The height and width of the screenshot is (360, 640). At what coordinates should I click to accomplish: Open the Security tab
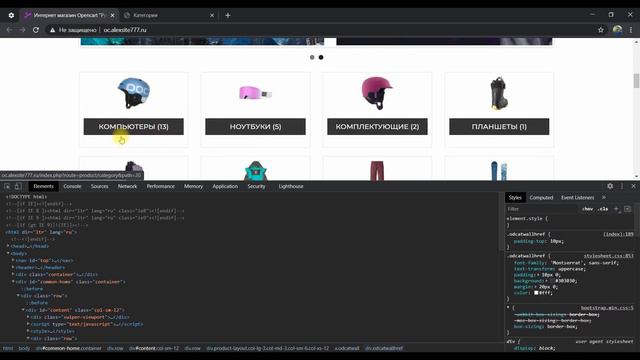point(256,186)
